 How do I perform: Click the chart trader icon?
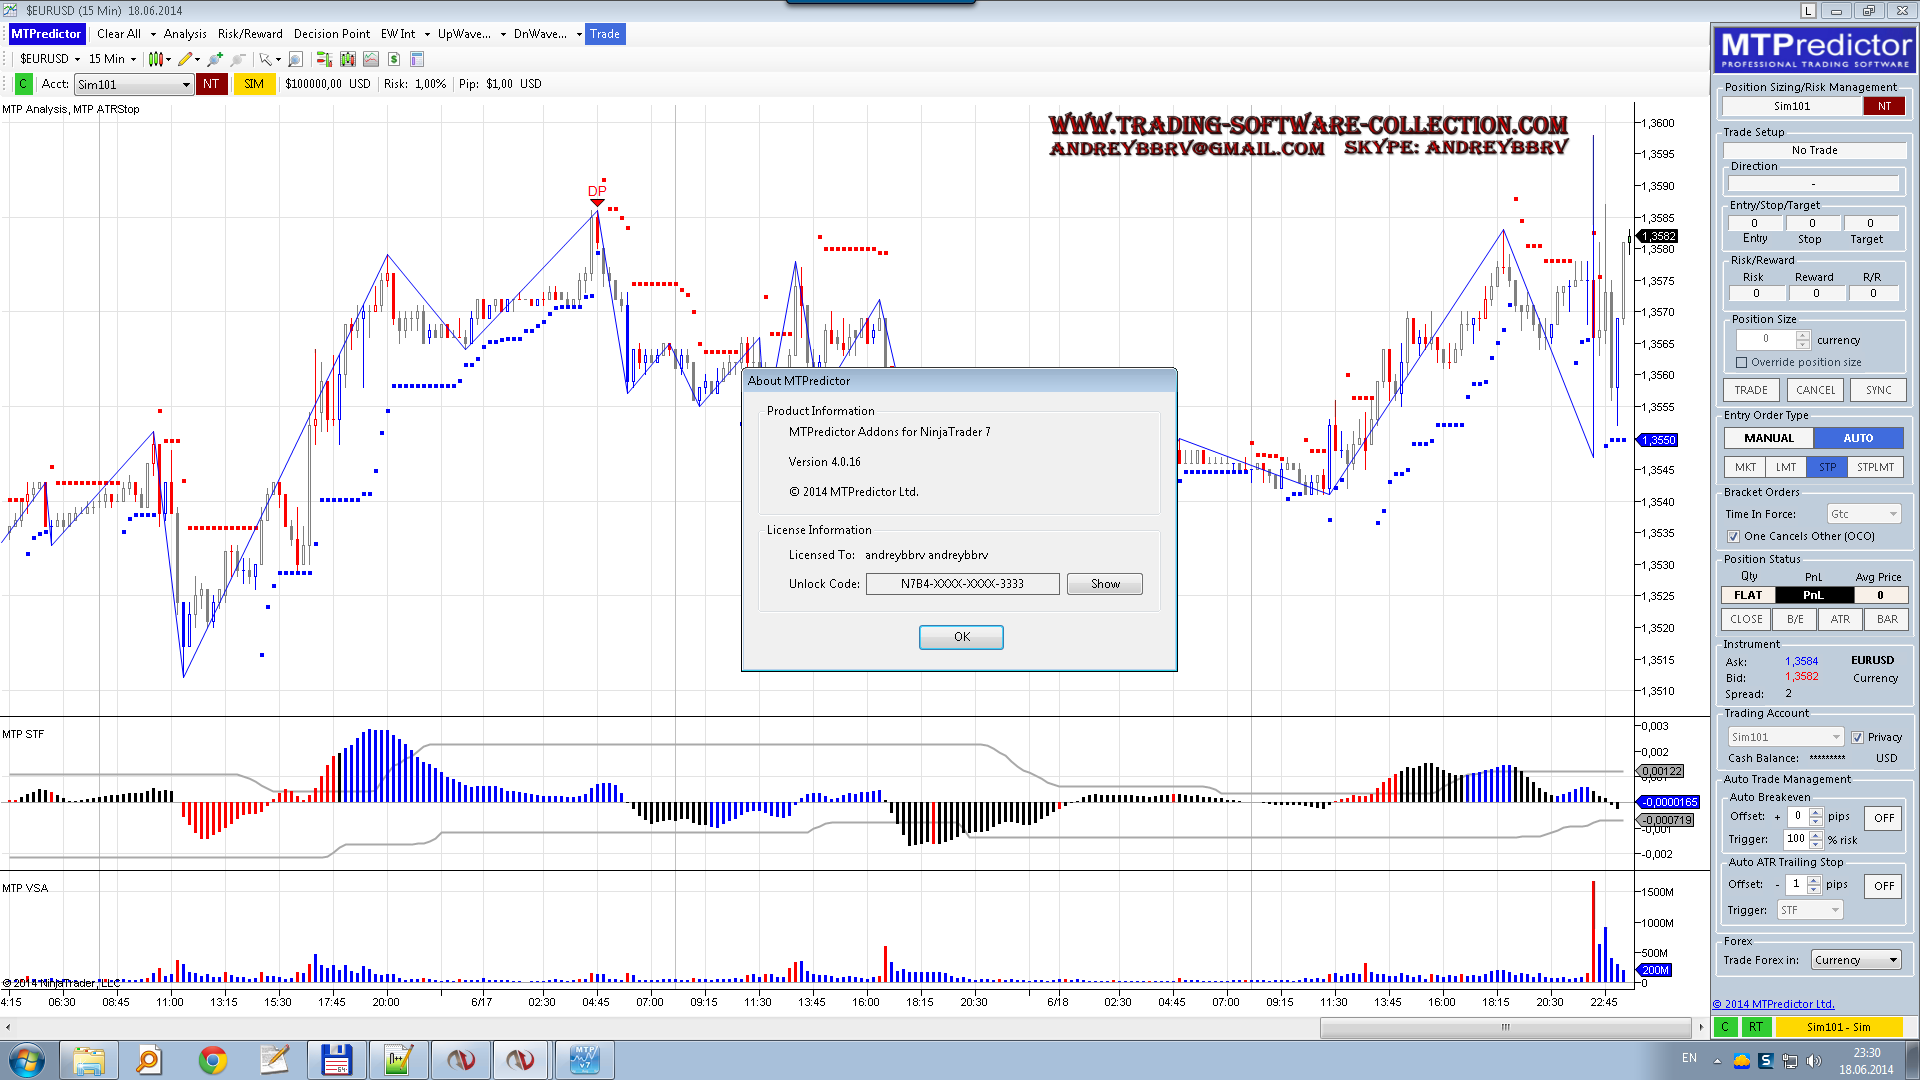324,59
